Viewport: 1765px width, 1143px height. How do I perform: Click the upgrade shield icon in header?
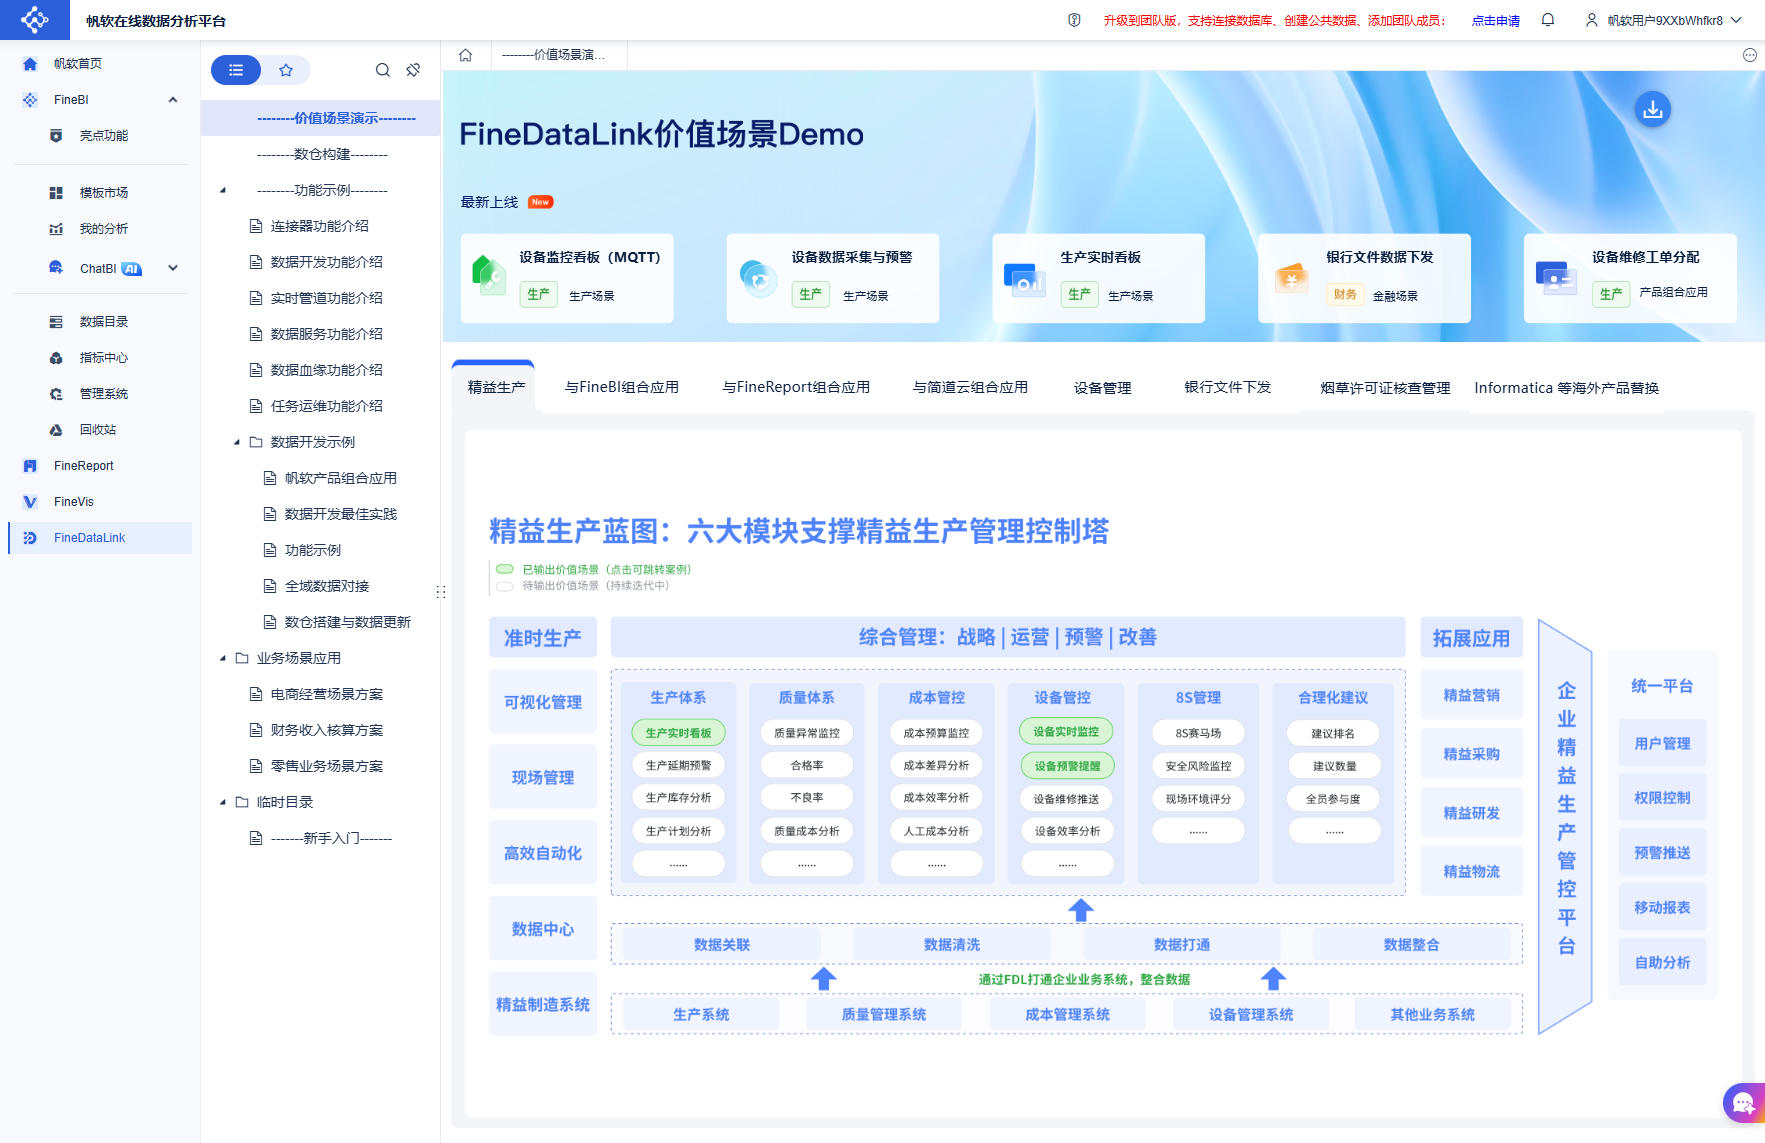point(1074,20)
